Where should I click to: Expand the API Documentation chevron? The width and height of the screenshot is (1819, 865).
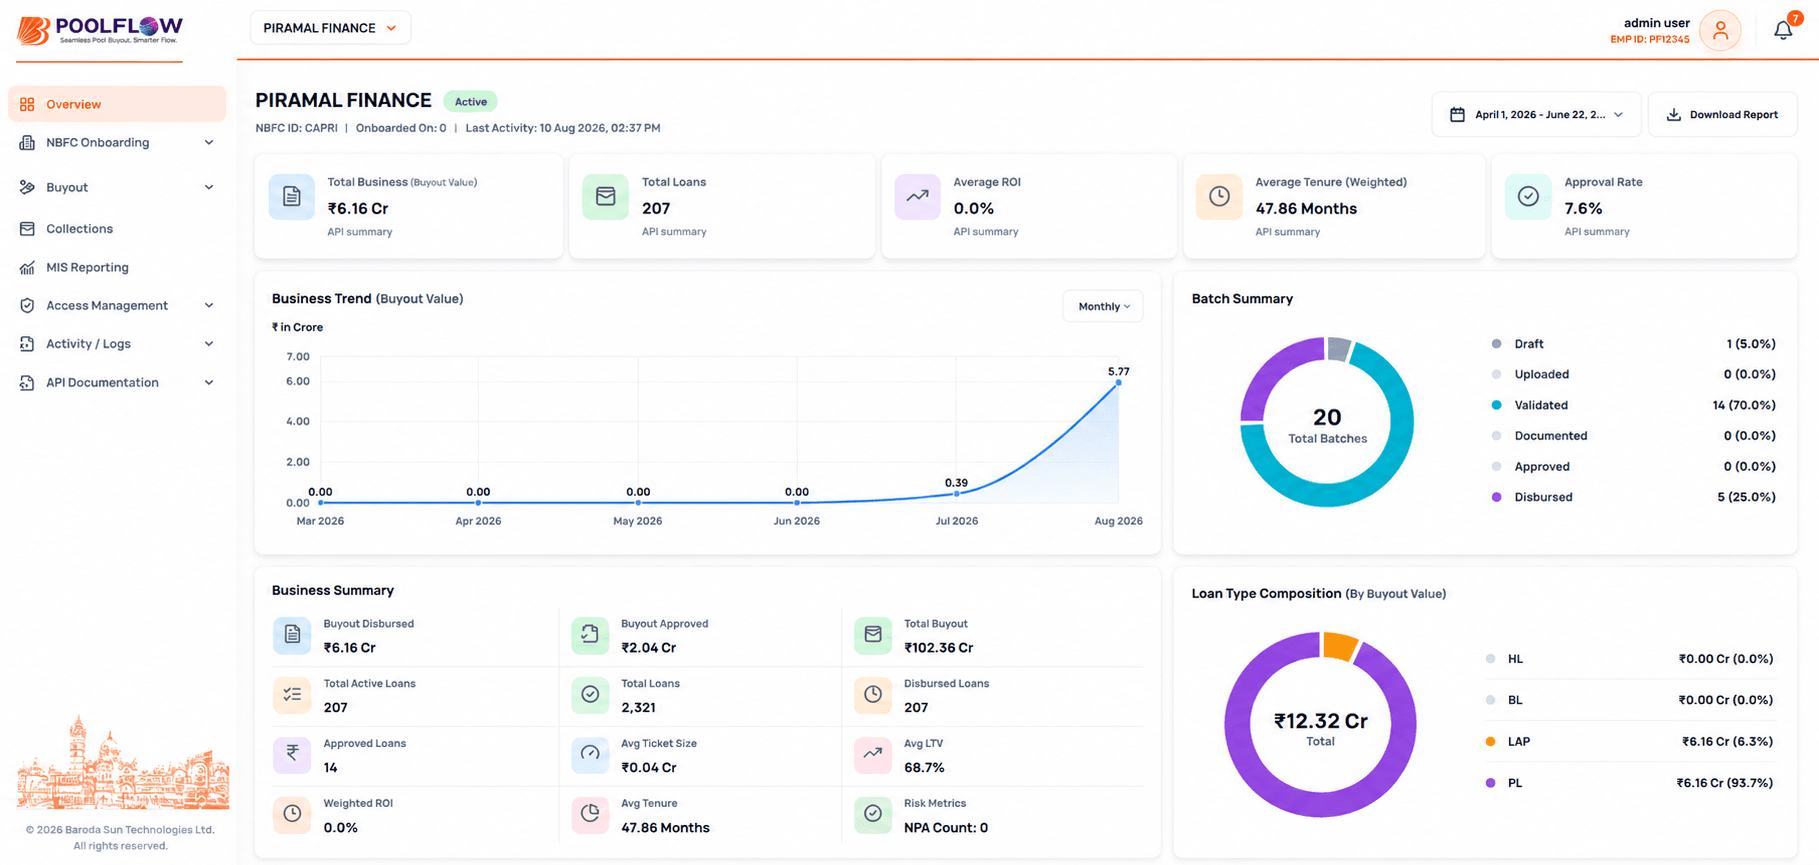pos(209,383)
